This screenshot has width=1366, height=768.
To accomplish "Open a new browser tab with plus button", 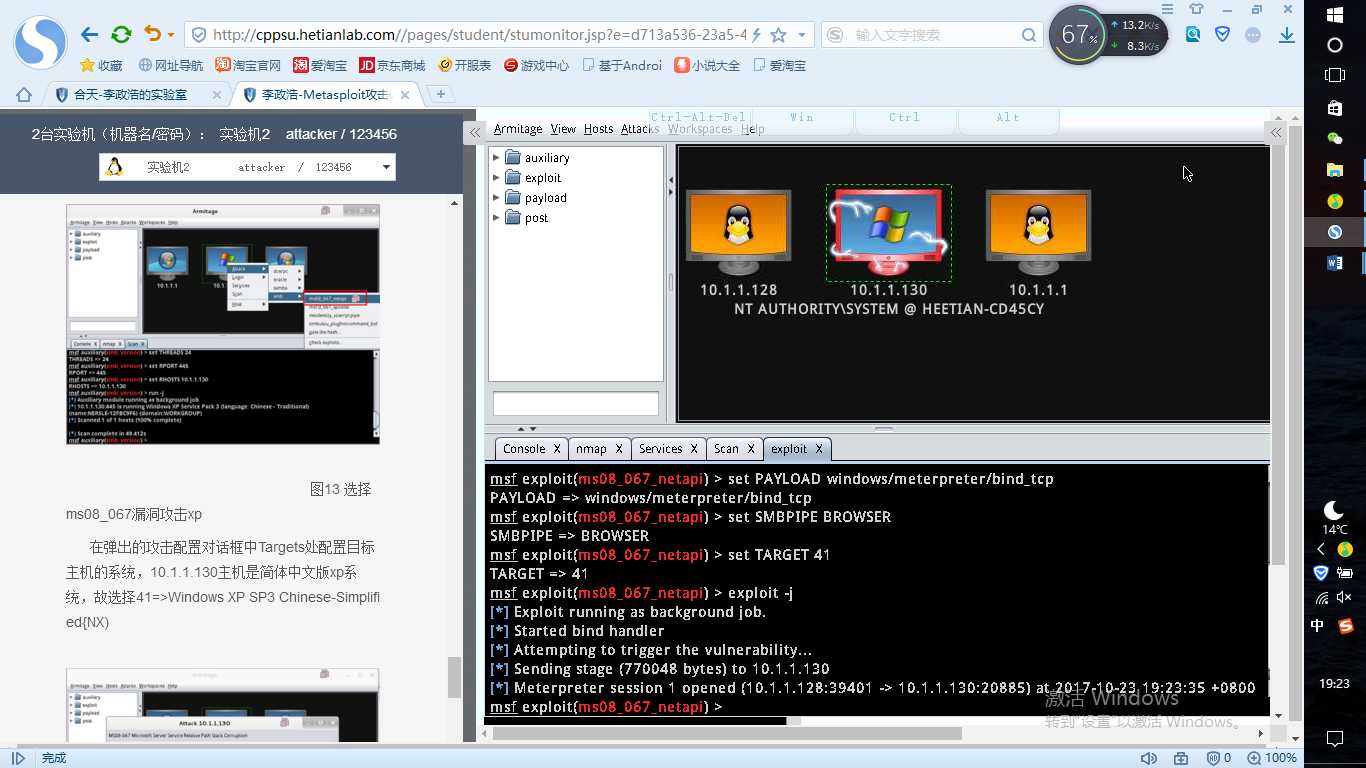I will coord(440,94).
